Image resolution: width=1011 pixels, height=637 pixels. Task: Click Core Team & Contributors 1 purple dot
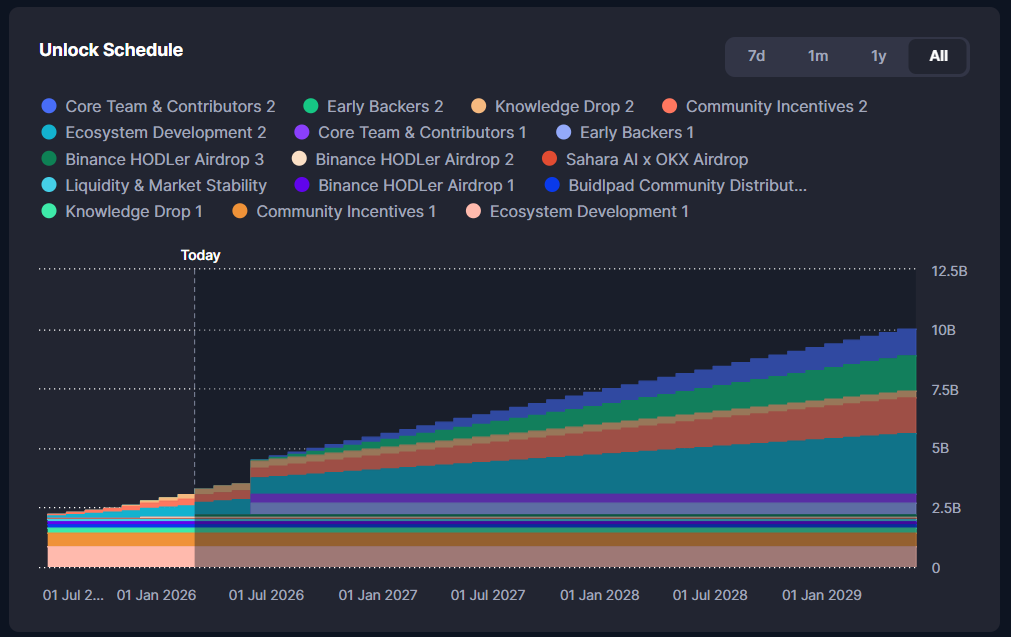click(302, 133)
